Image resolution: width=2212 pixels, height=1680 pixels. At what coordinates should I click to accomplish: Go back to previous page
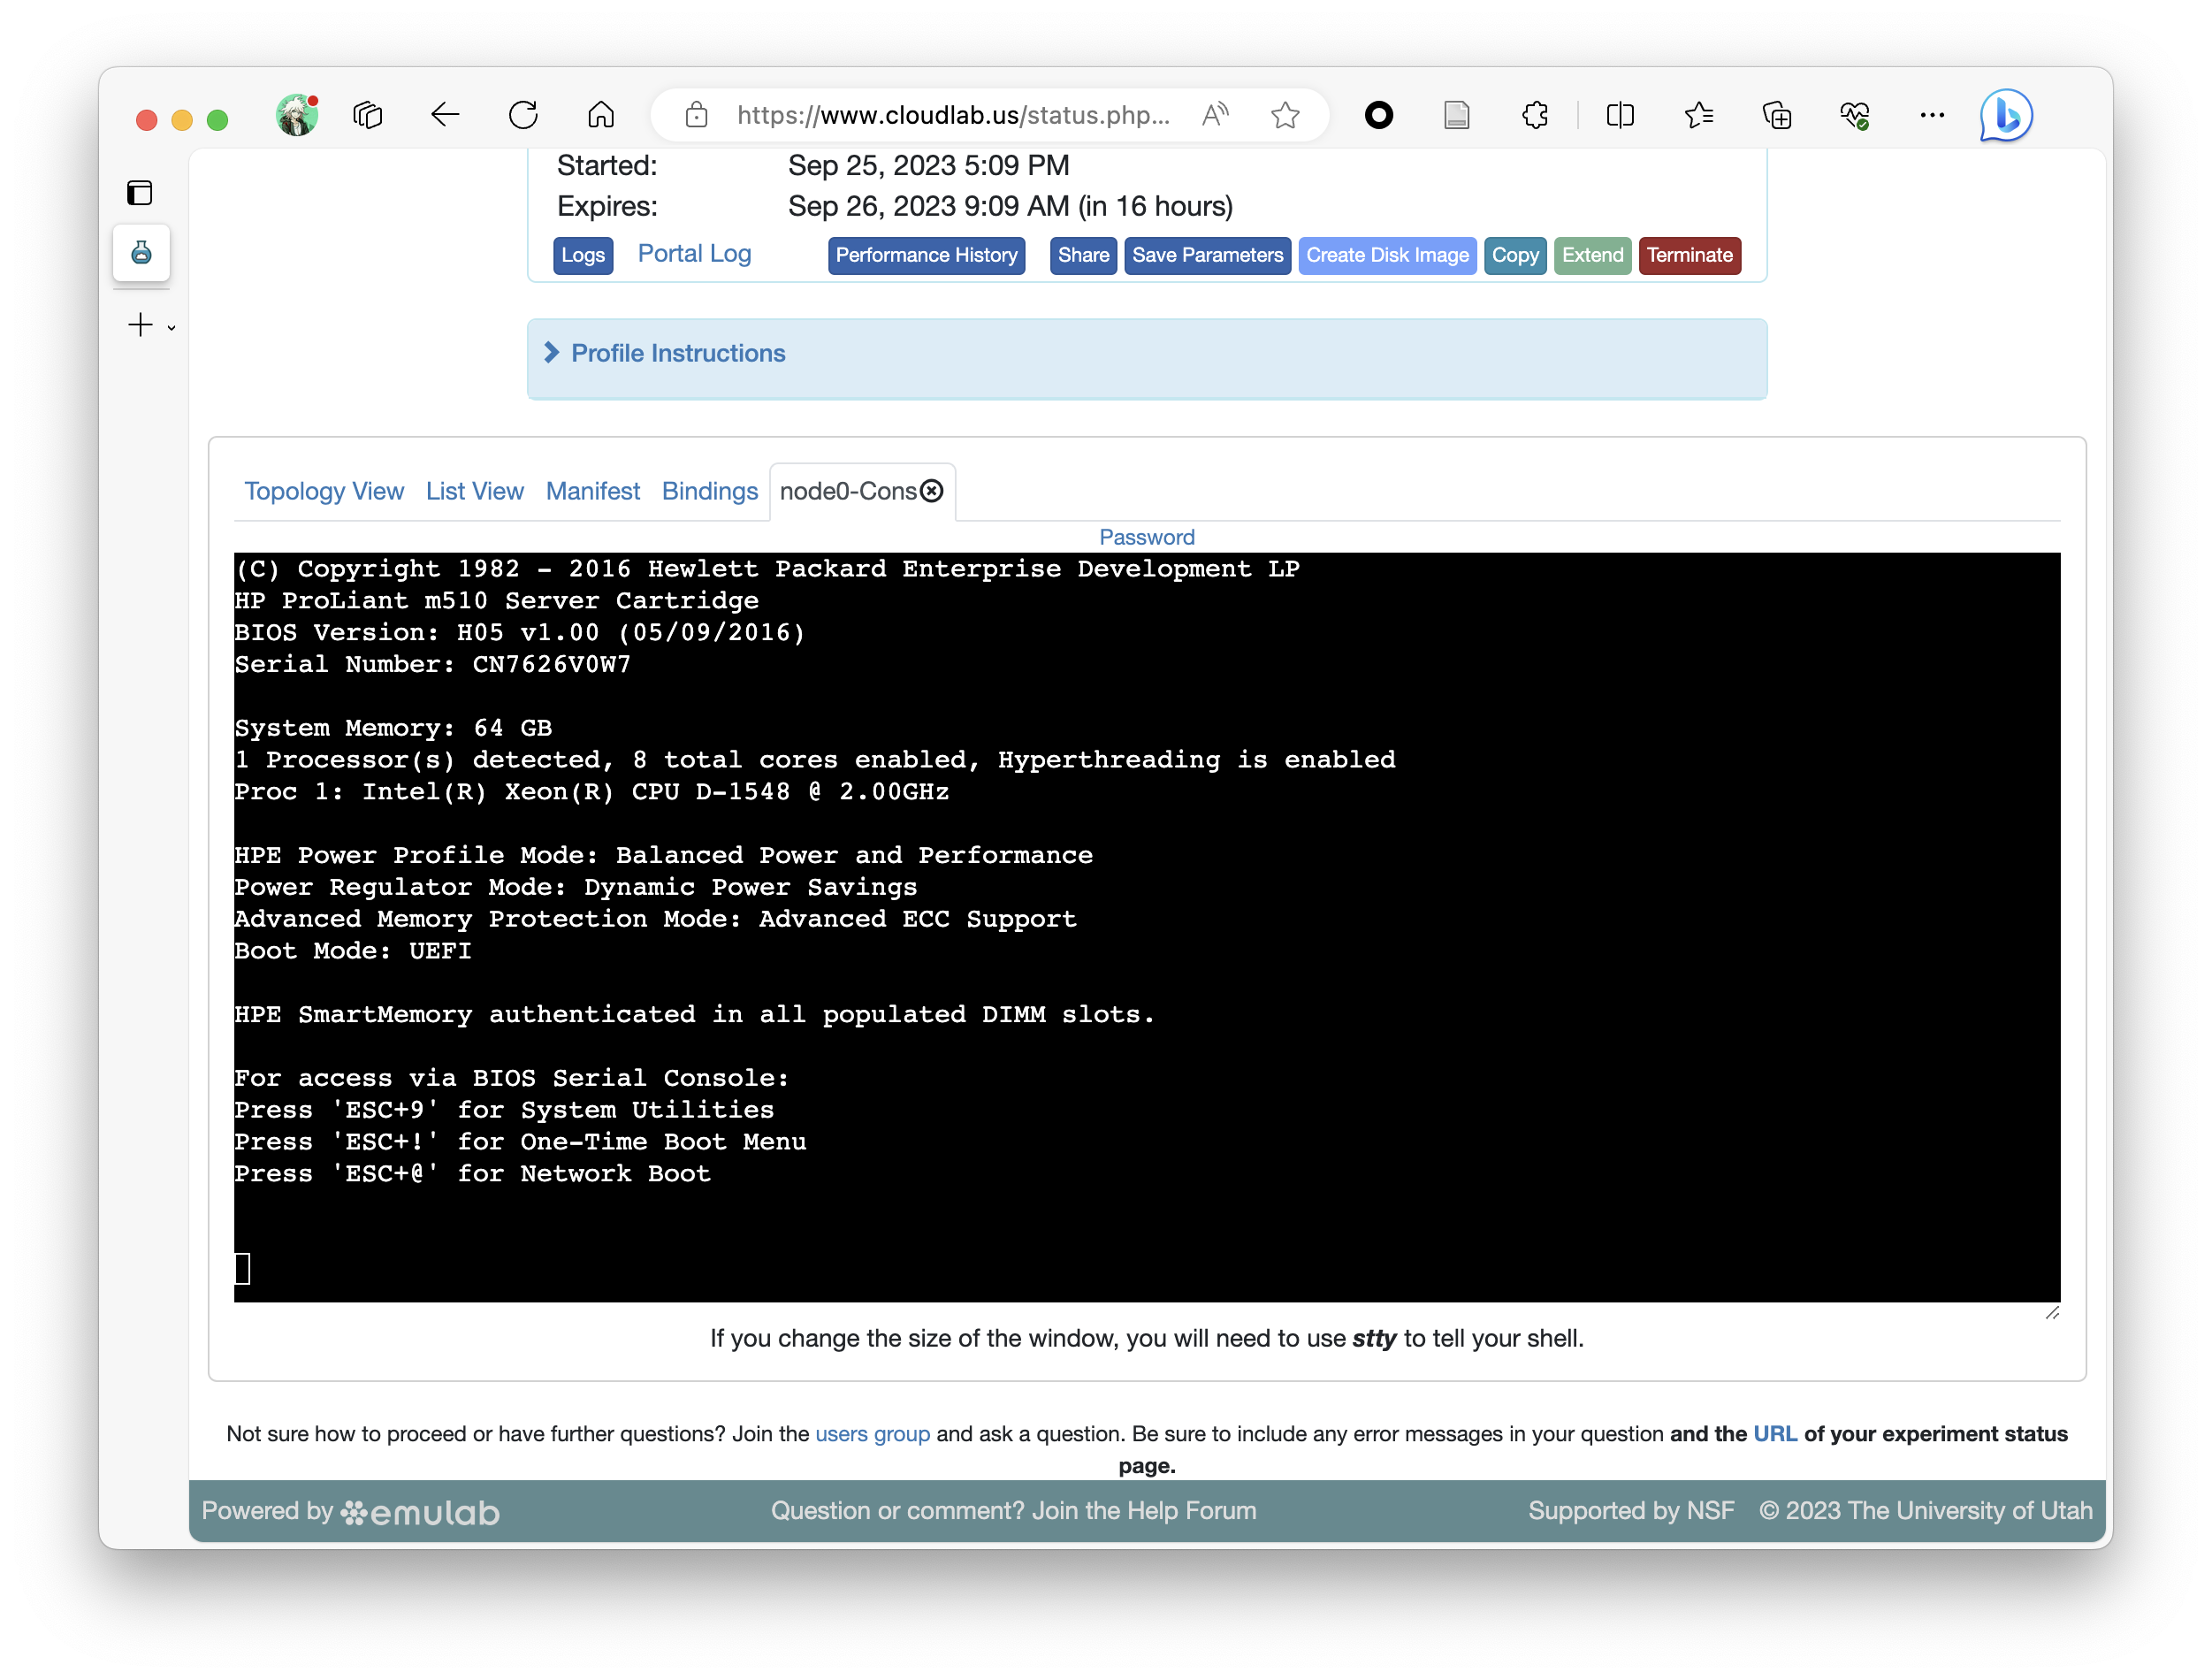(x=445, y=115)
